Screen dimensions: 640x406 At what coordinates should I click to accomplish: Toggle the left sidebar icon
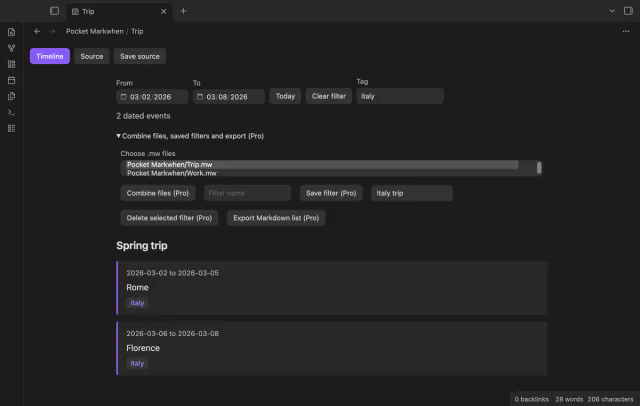pyautogui.click(x=54, y=11)
